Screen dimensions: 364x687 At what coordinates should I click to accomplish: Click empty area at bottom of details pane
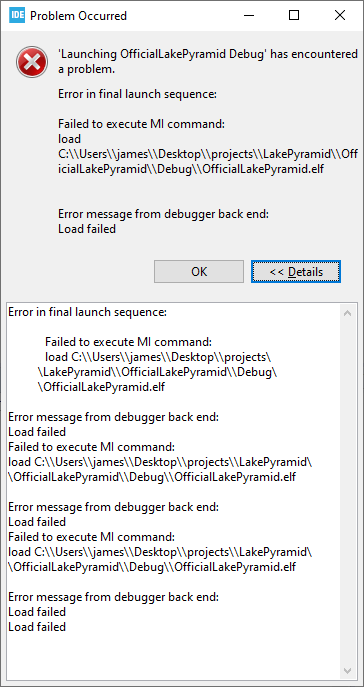174,657
